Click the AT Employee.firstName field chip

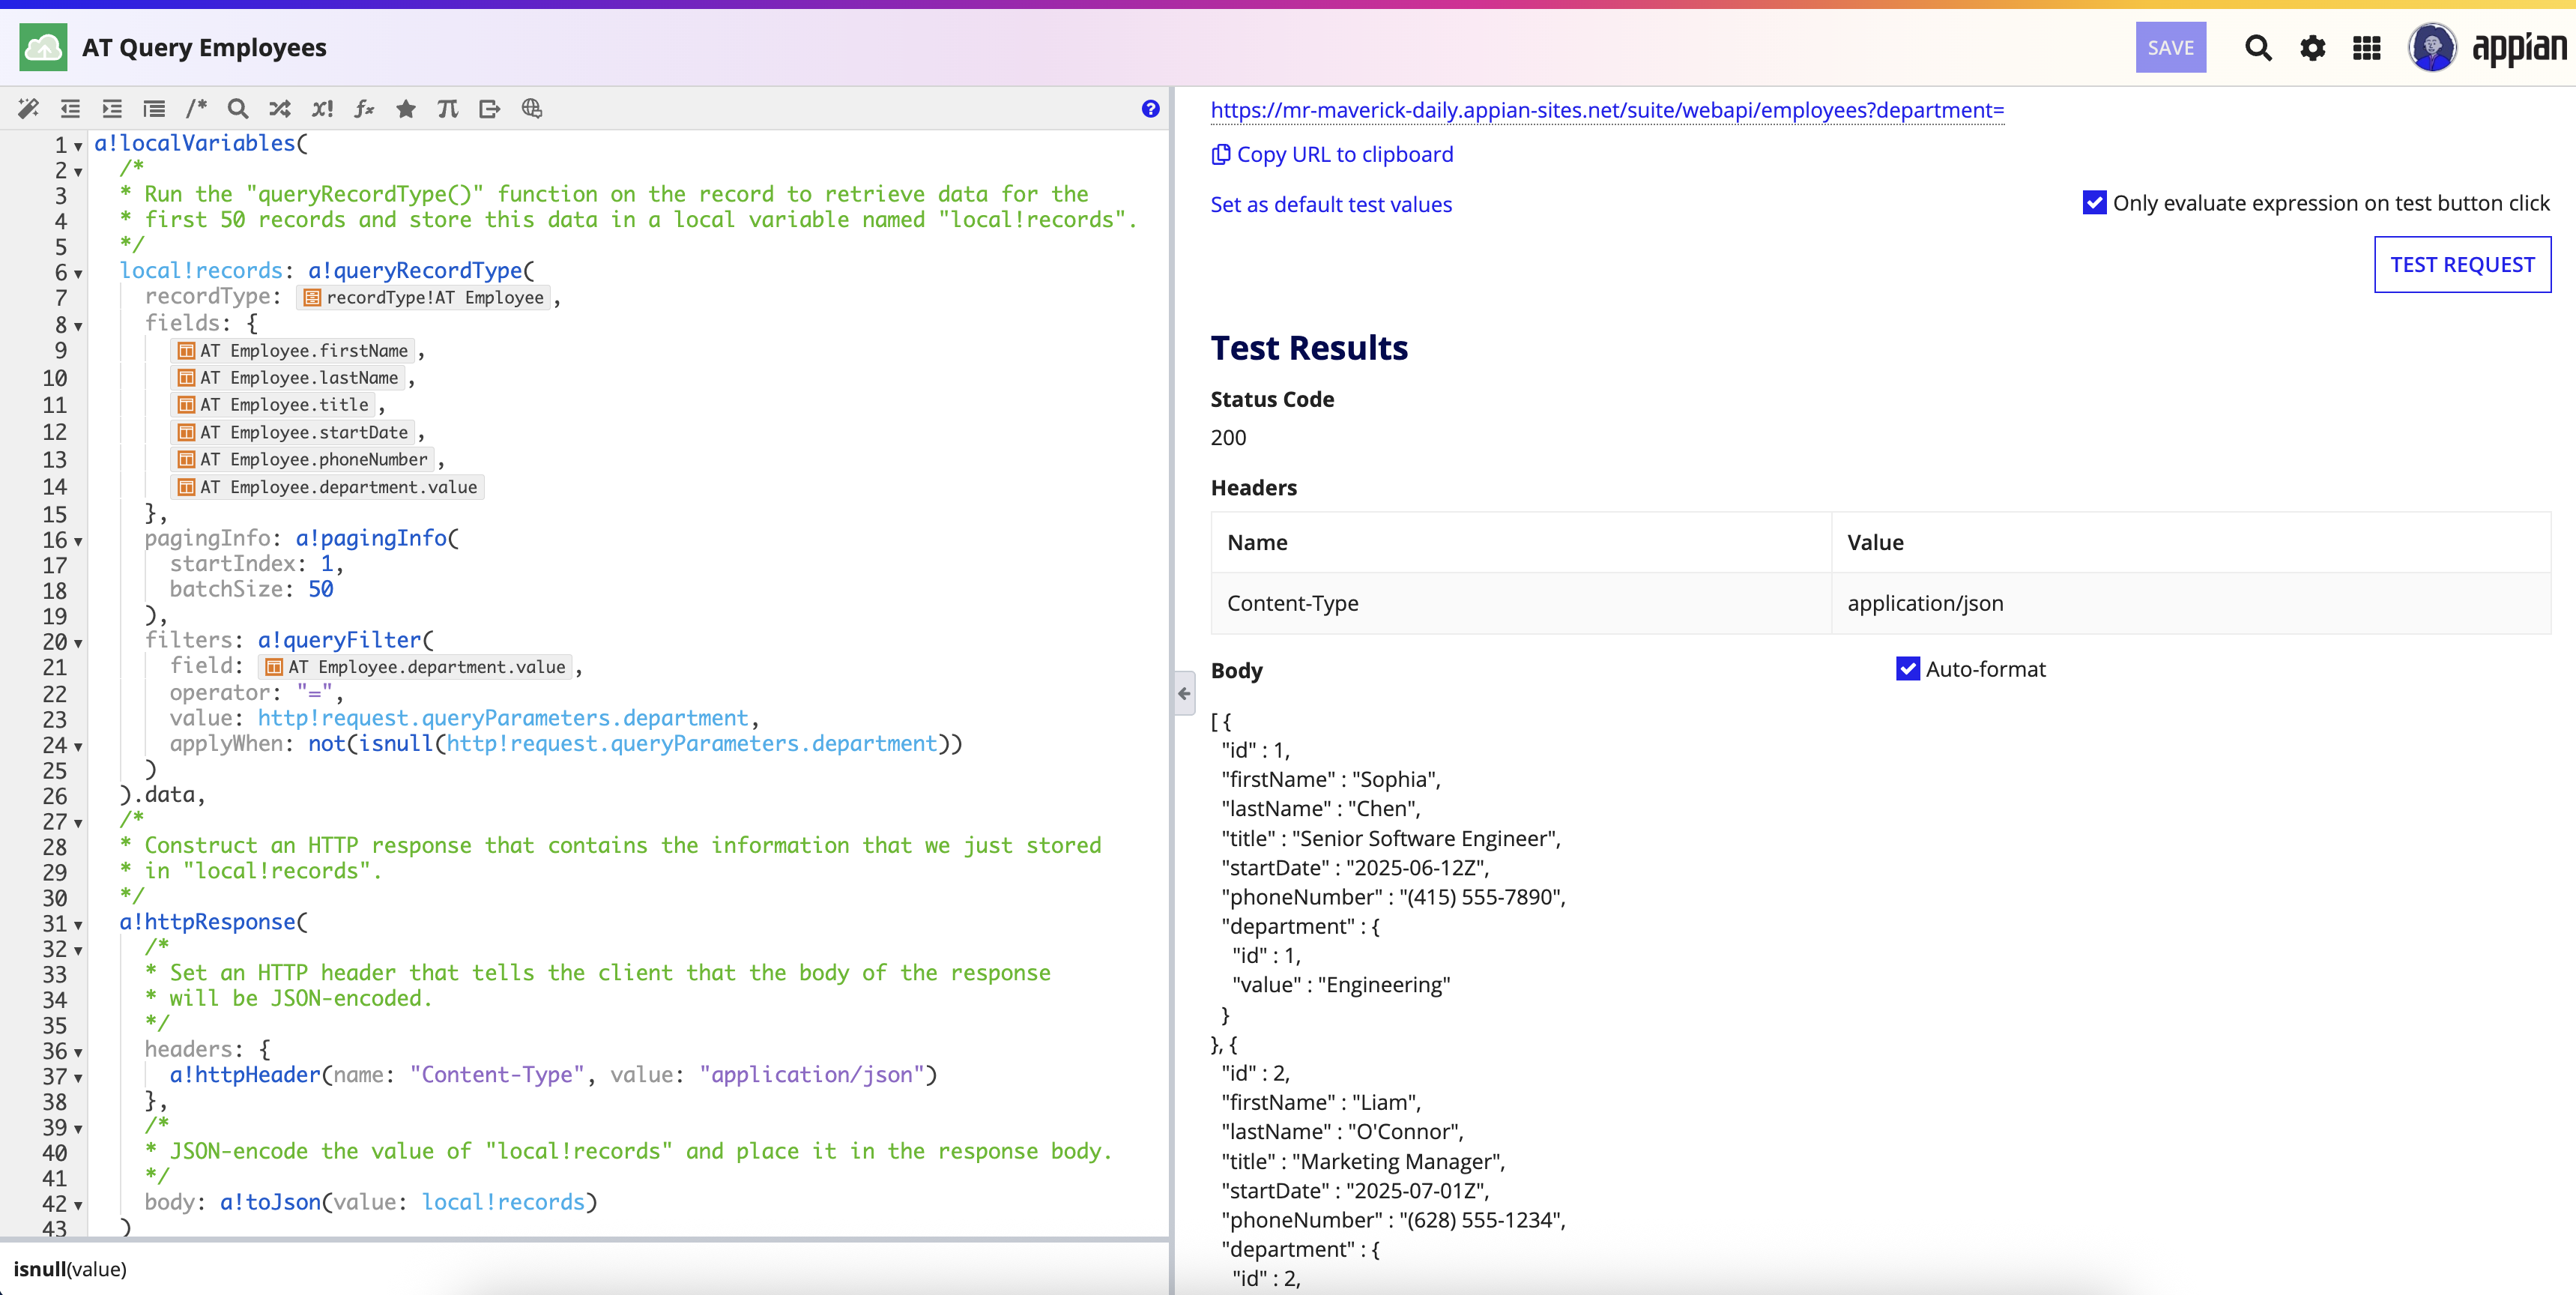293,351
